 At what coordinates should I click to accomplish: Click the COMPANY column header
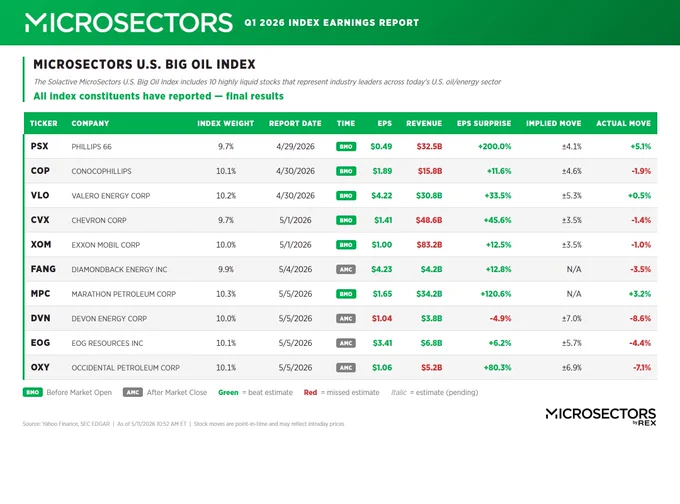click(90, 123)
